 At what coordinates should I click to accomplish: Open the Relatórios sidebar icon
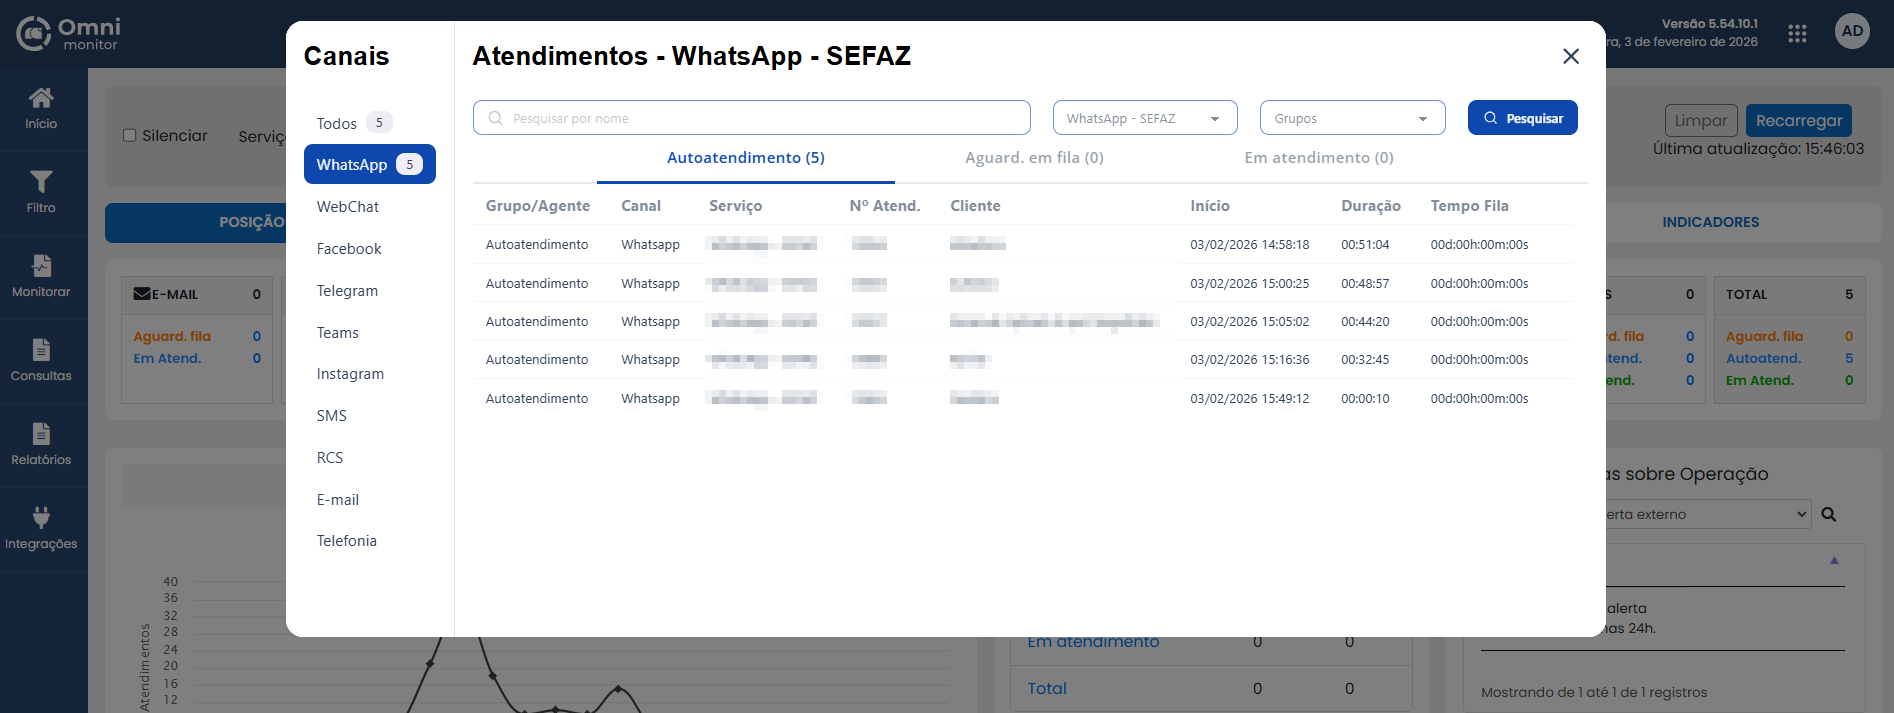point(41,434)
